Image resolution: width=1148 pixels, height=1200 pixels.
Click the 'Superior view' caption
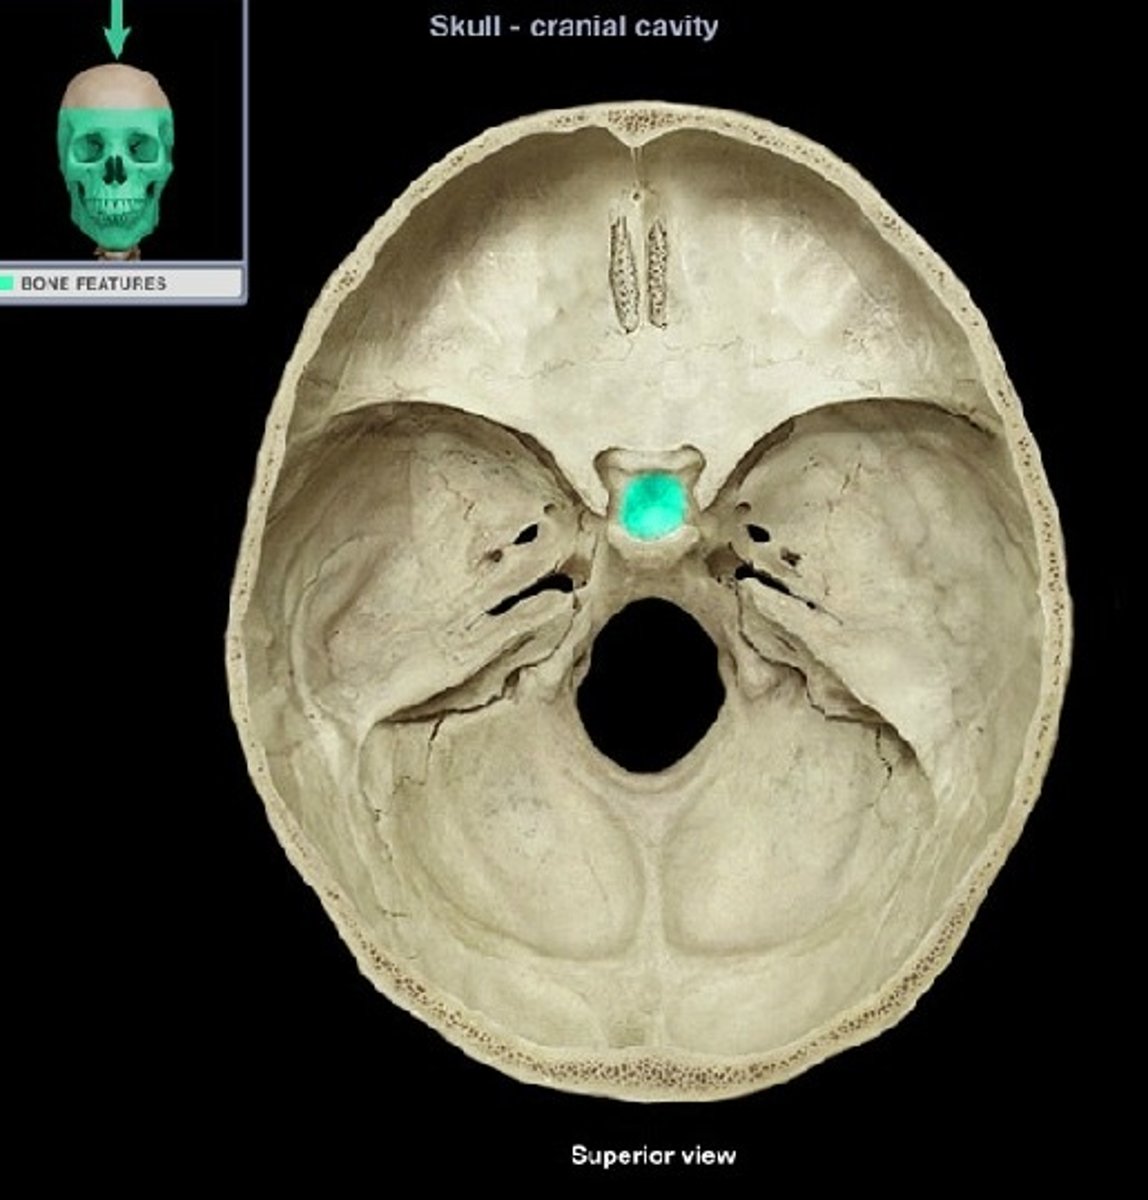653,1156
